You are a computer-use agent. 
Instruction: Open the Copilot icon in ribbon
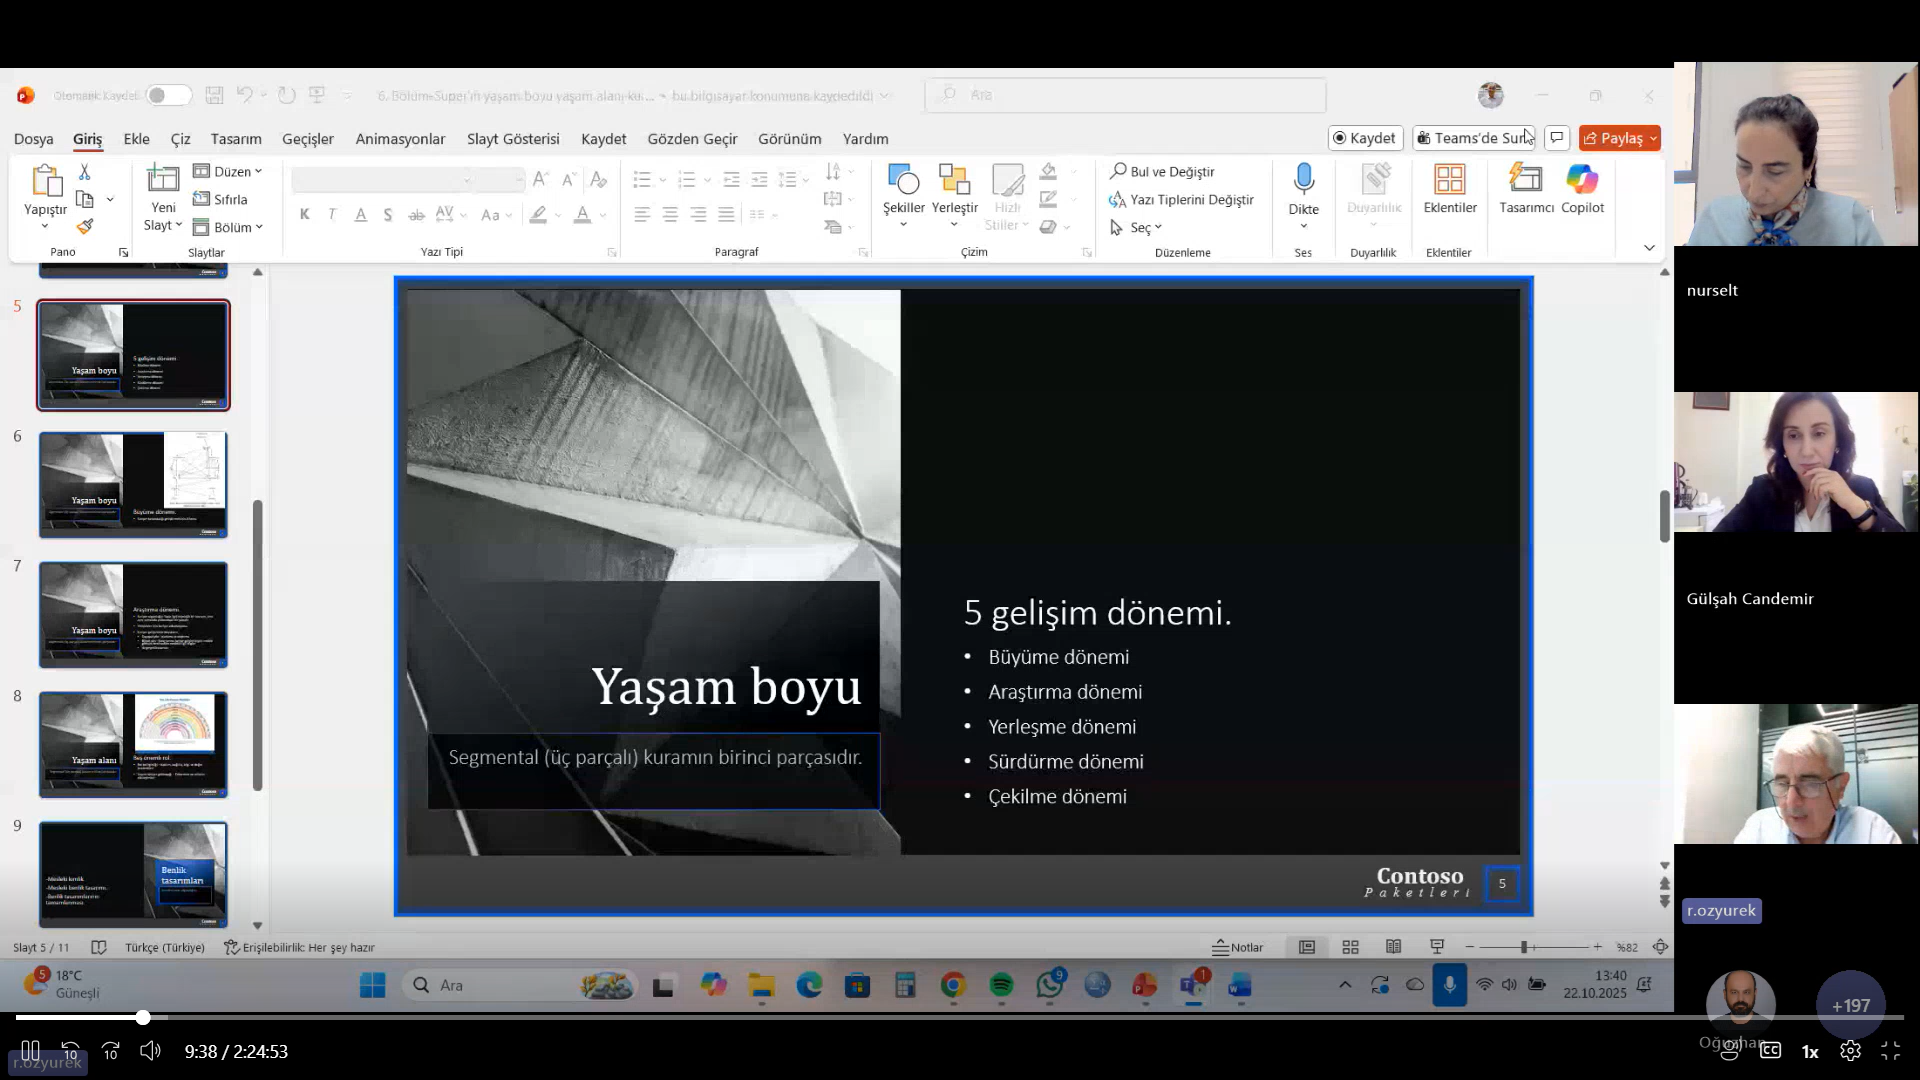tap(1582, 180)
